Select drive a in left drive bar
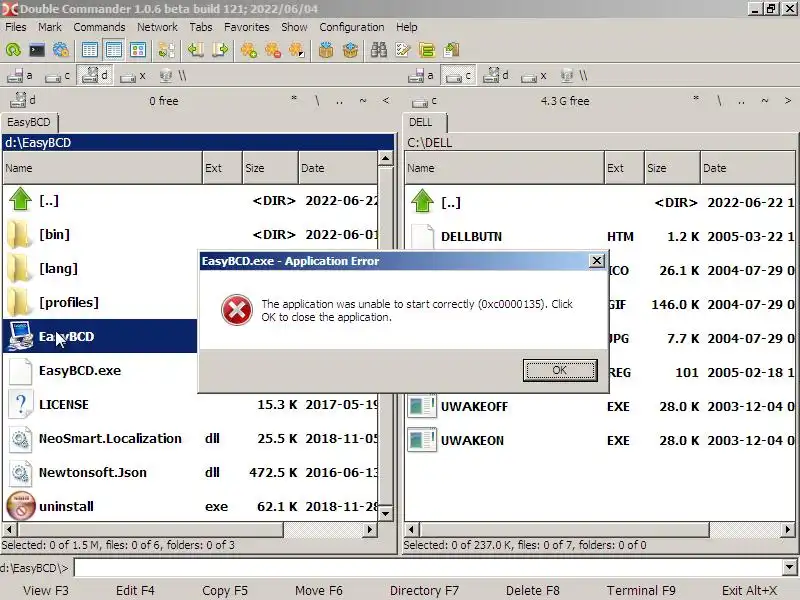 (x=20, y=76)
